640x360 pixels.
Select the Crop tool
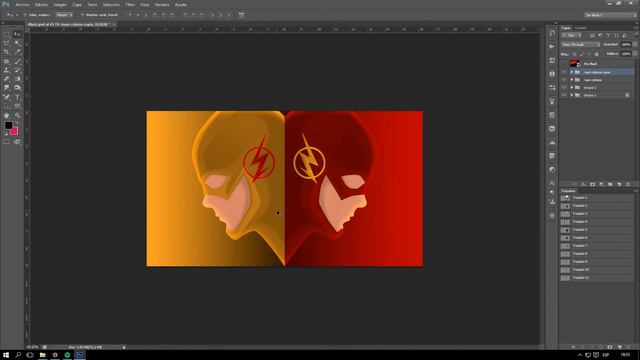tap(7, 52)
